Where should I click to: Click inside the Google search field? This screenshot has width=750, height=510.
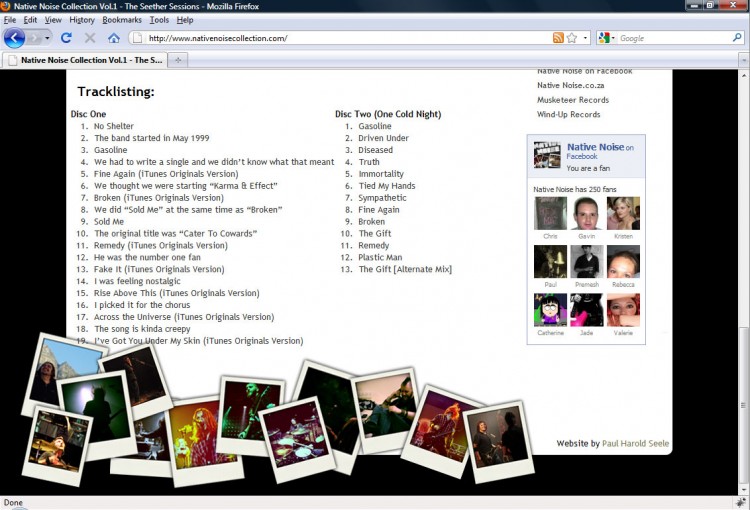coord(674,38)
